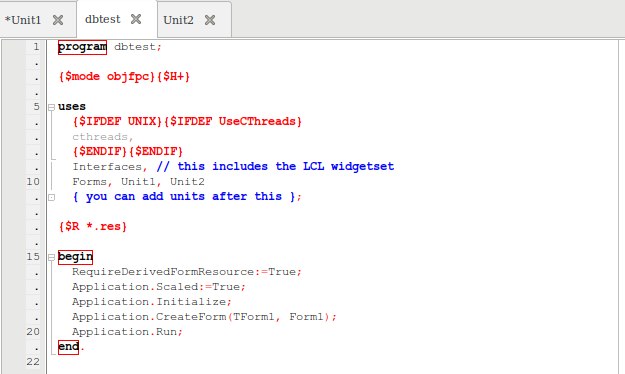Screen dimensions: 625x374
Task: Click the uses keyword
Action: tap(72, 107)
